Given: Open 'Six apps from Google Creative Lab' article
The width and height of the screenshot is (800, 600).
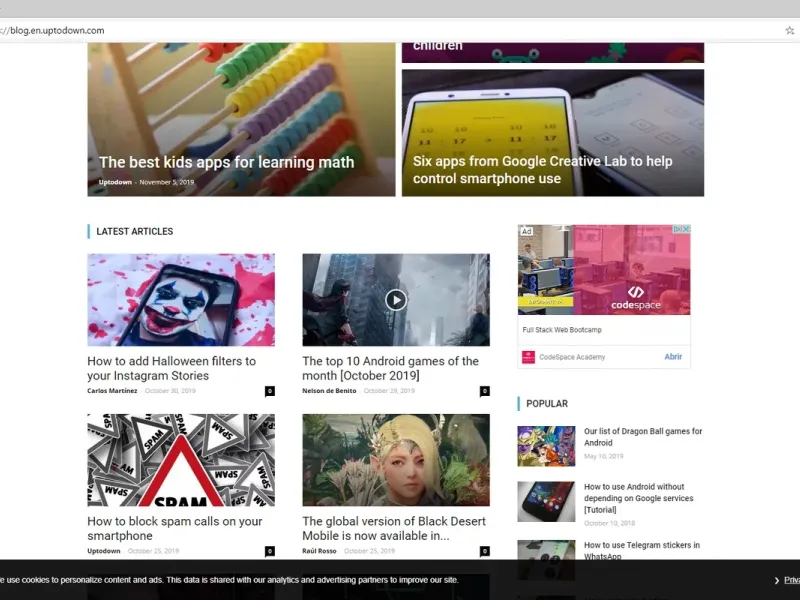Looking at the screenshot, I should (542, 170).
